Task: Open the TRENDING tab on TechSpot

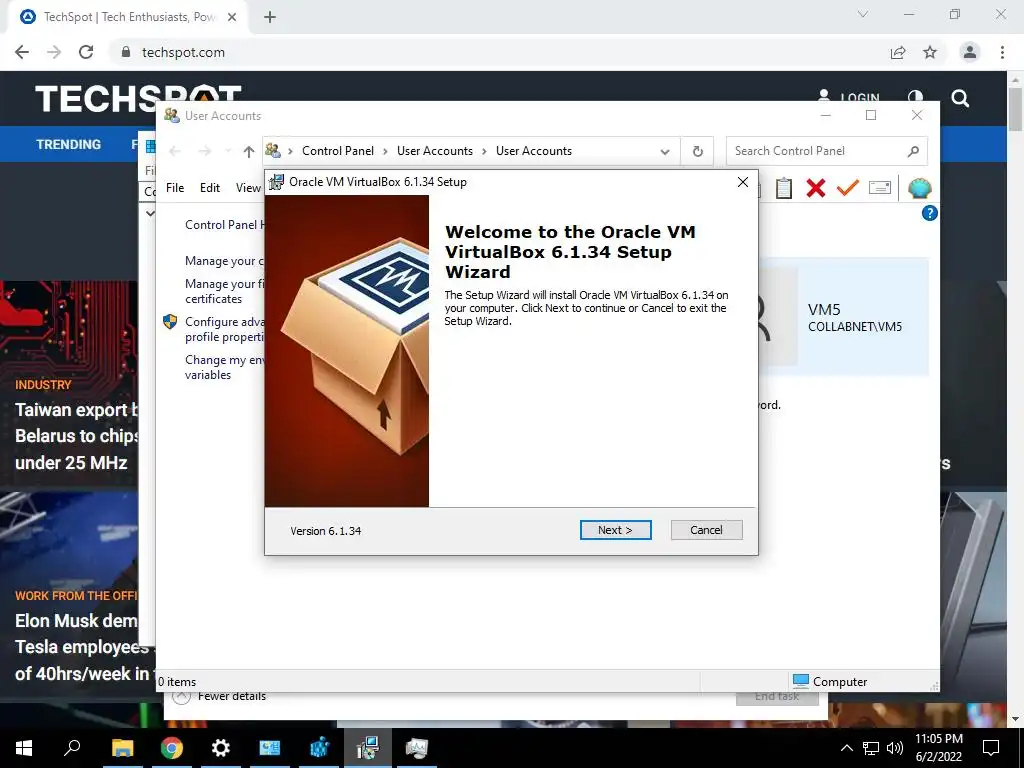Action: [69, 144]
